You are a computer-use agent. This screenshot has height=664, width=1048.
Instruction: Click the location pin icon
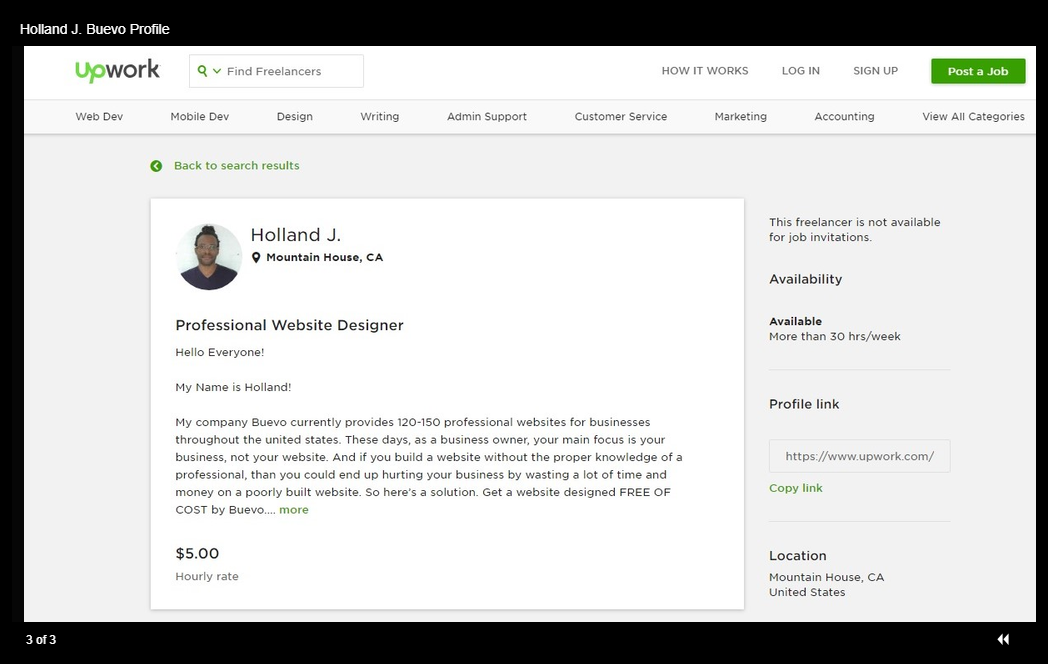(x=255, y=257)
